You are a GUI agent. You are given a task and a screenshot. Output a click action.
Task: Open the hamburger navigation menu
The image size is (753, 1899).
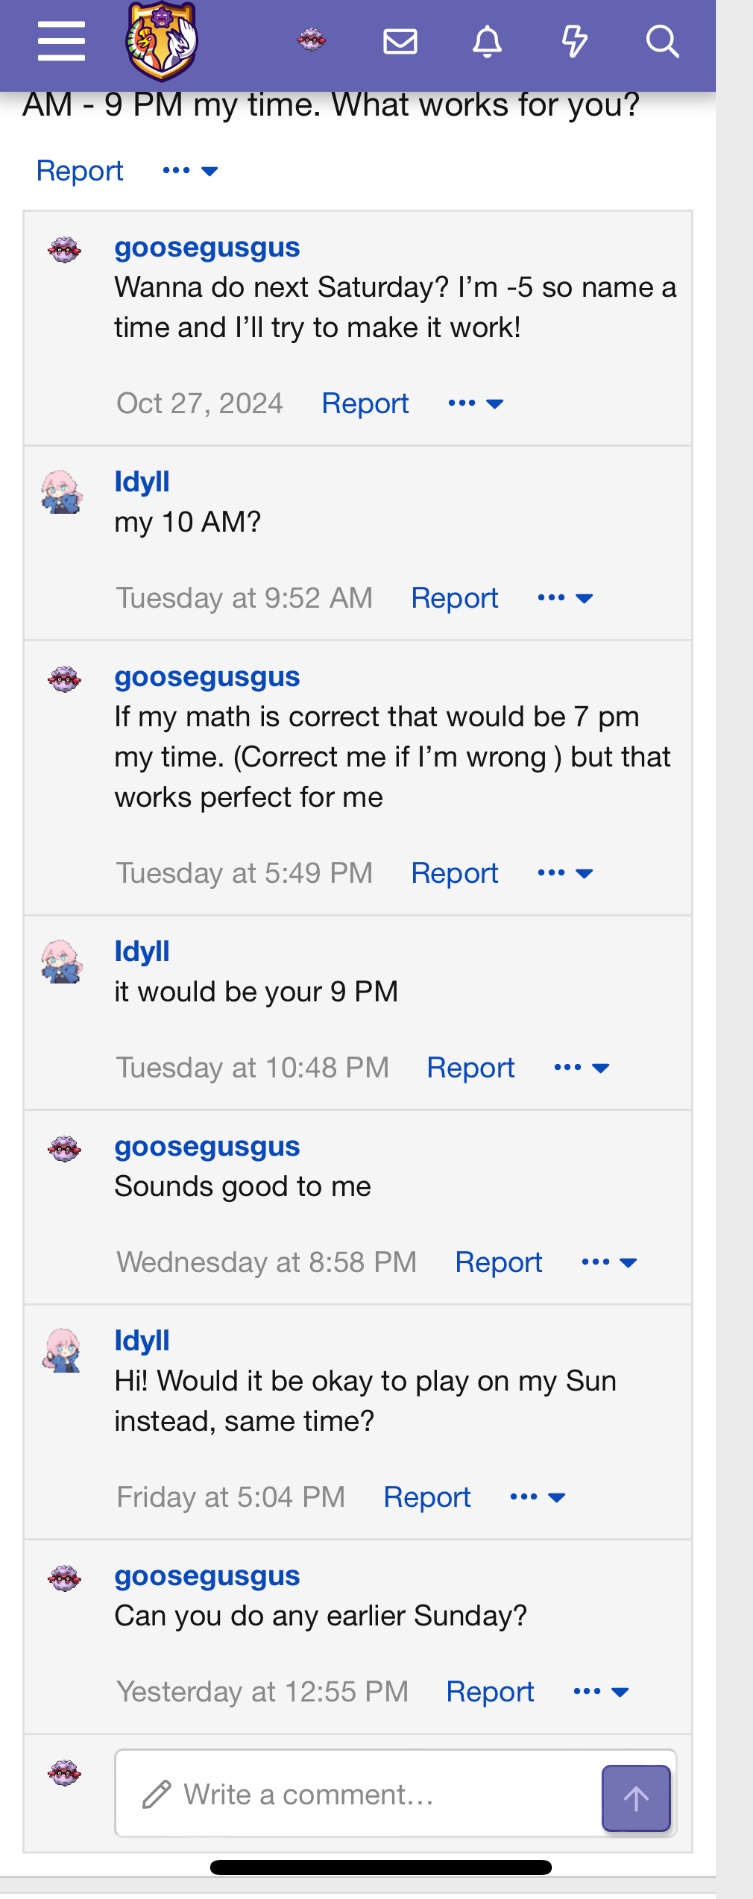coord(61,41)
